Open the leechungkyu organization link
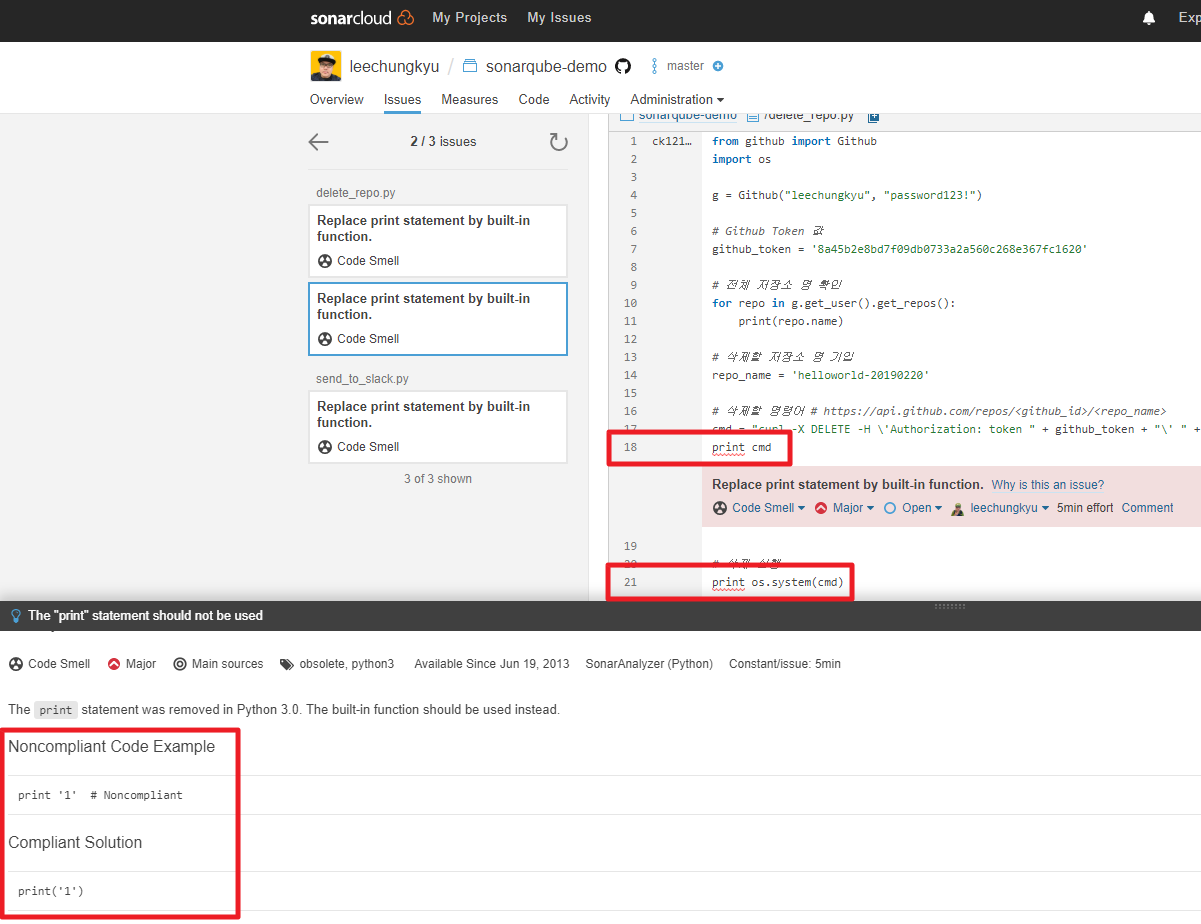 (x=394, y=66)
